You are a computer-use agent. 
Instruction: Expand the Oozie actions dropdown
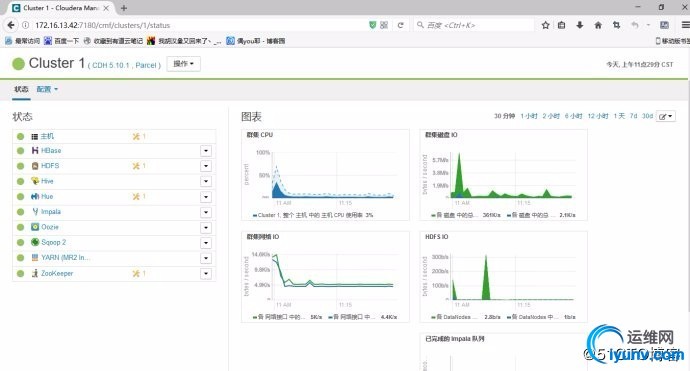coord(206,228)
